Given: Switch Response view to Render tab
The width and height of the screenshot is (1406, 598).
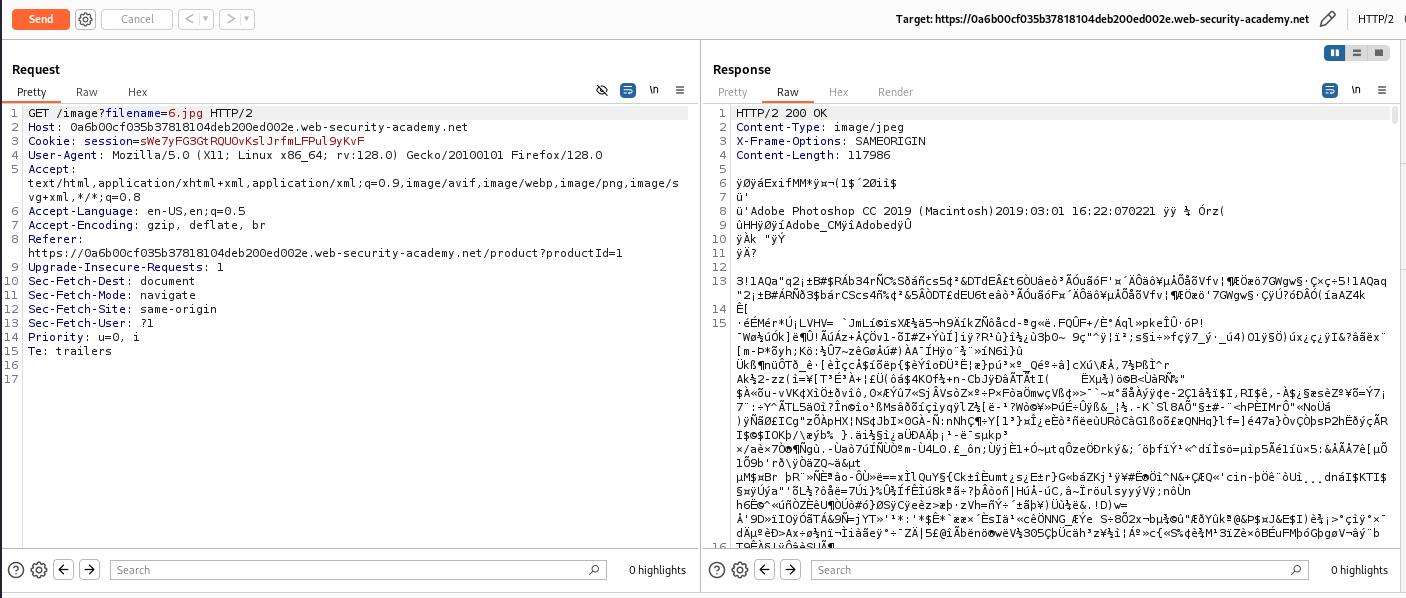Looking at the screenshot, I should (x=895, y=92).
